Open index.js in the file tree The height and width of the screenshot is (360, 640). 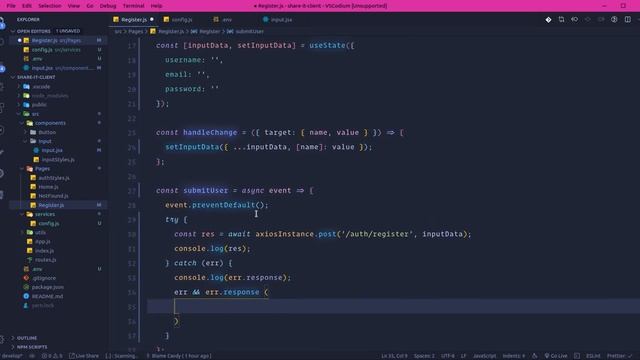coord(44,251)
